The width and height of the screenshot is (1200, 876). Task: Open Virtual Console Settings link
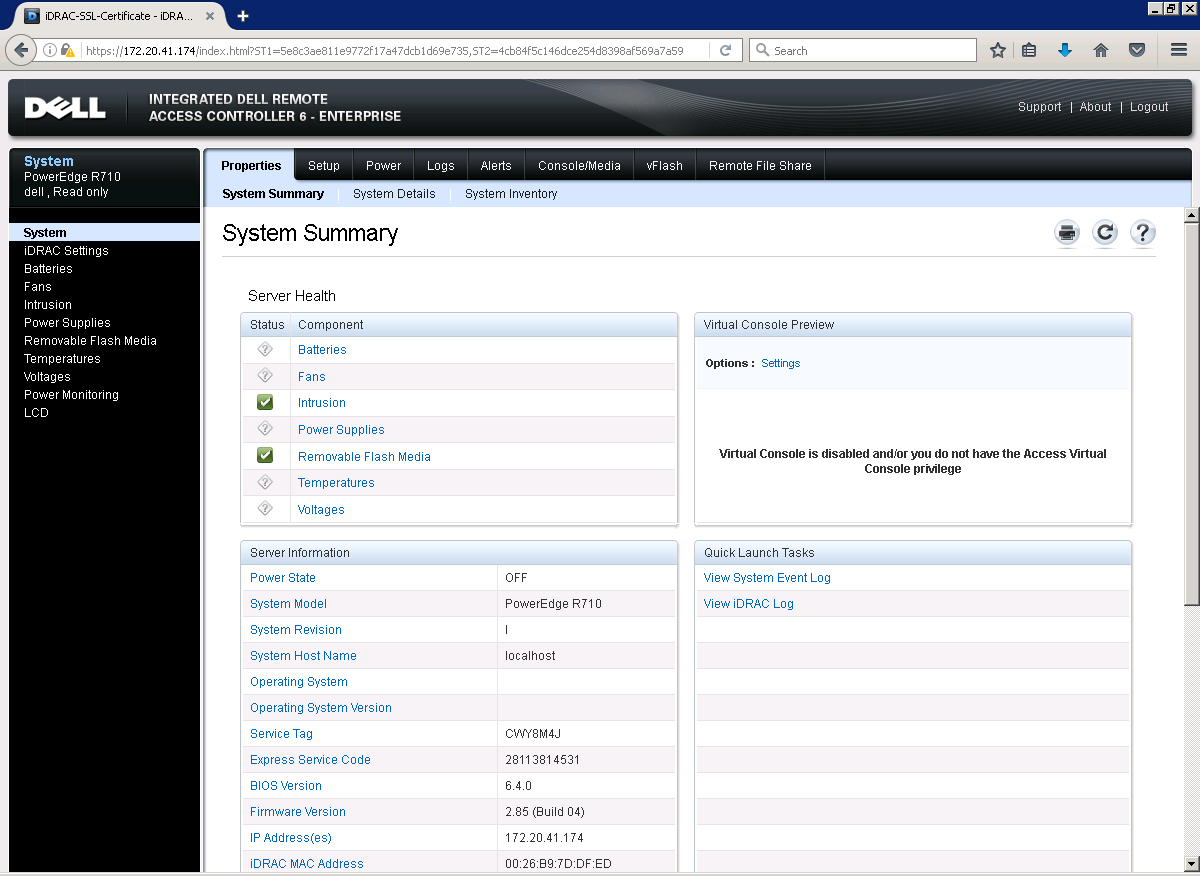[780, 363]
